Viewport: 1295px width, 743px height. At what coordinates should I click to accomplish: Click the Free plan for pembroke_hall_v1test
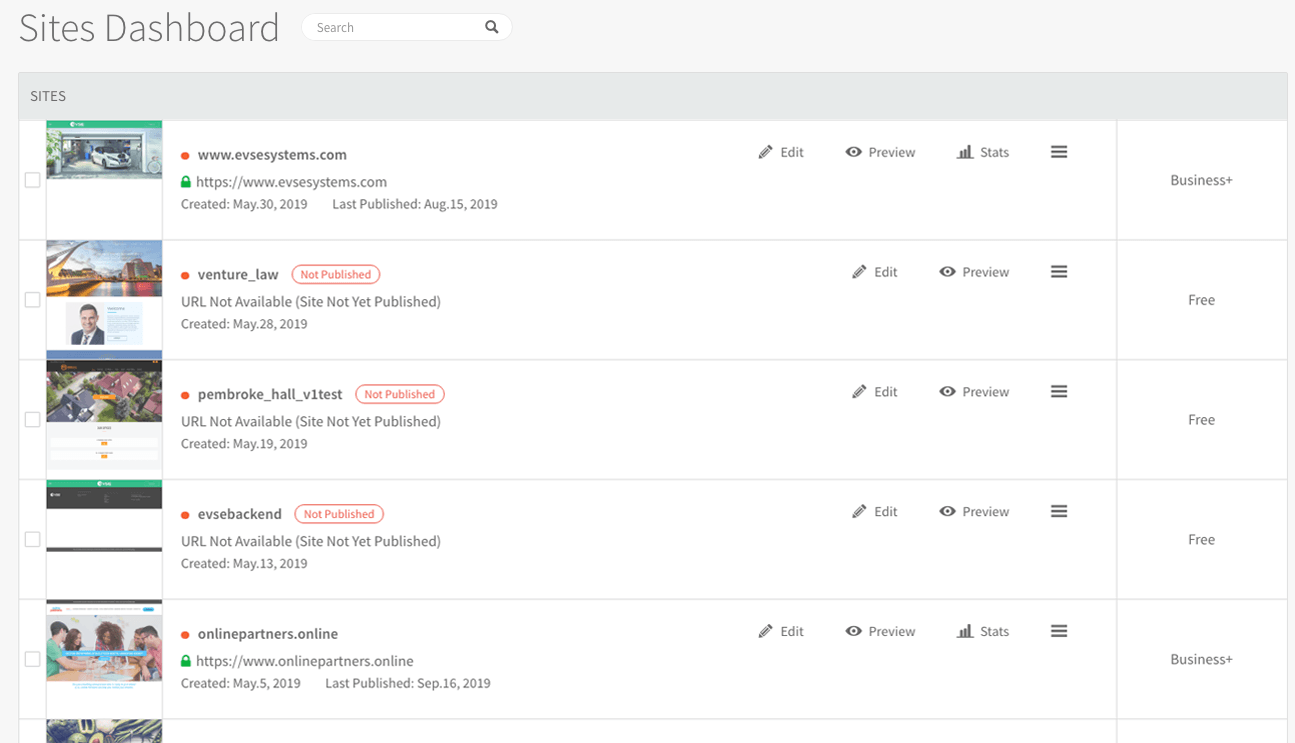pyautogui.click(x=1201, y=420)
